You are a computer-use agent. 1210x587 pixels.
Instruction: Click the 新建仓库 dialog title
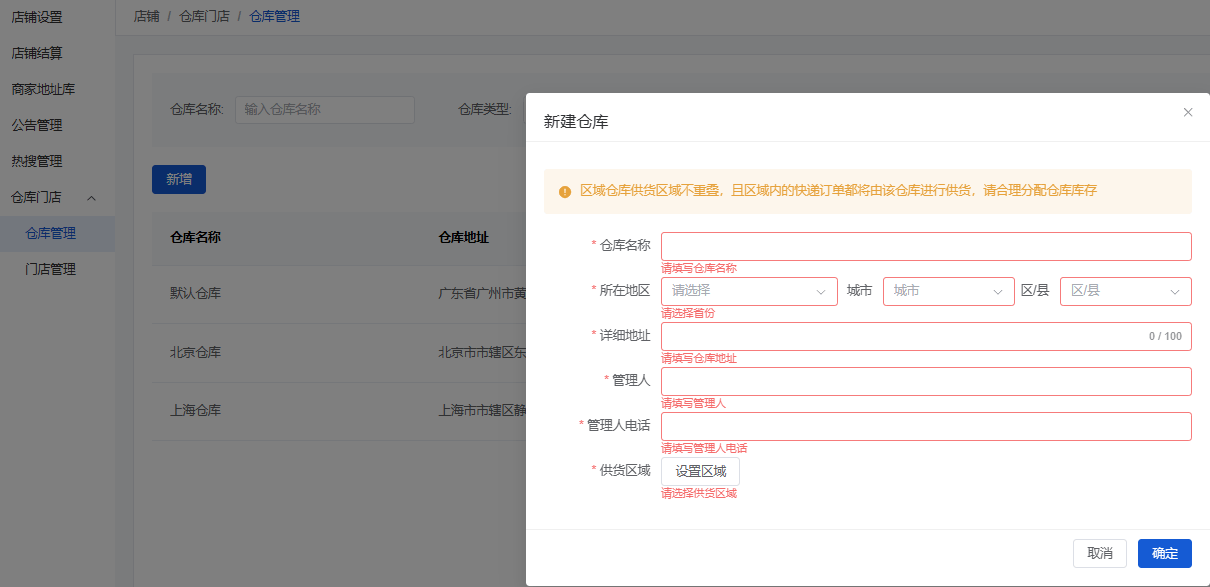[x=576, y=122]
